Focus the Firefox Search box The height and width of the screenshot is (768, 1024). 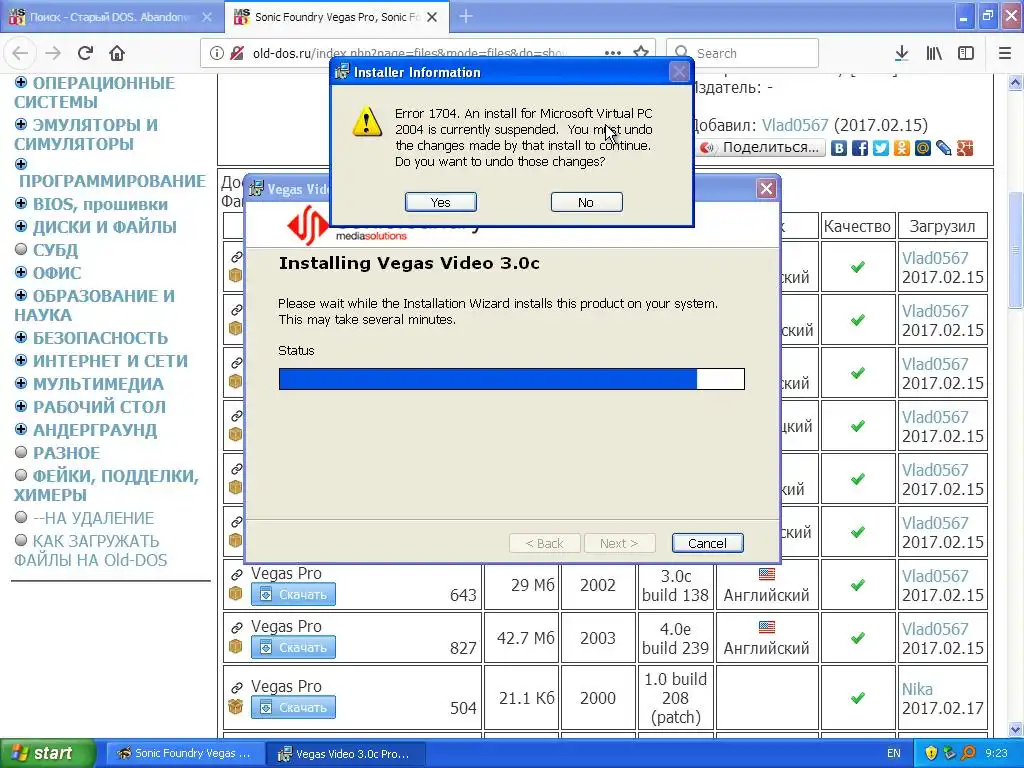coord(743,54)
